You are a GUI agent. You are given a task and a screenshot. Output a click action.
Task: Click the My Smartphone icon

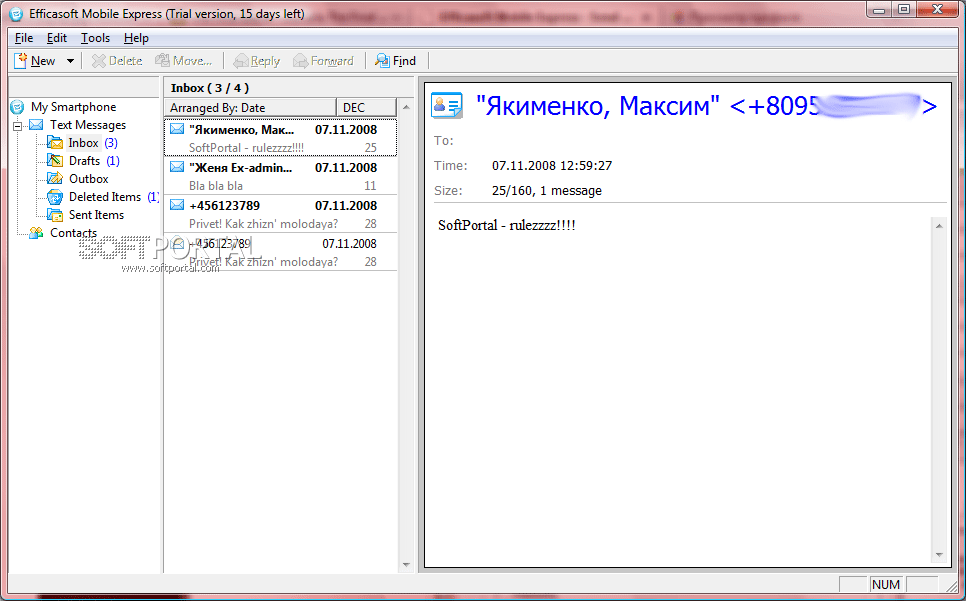[x=18, y=107]
